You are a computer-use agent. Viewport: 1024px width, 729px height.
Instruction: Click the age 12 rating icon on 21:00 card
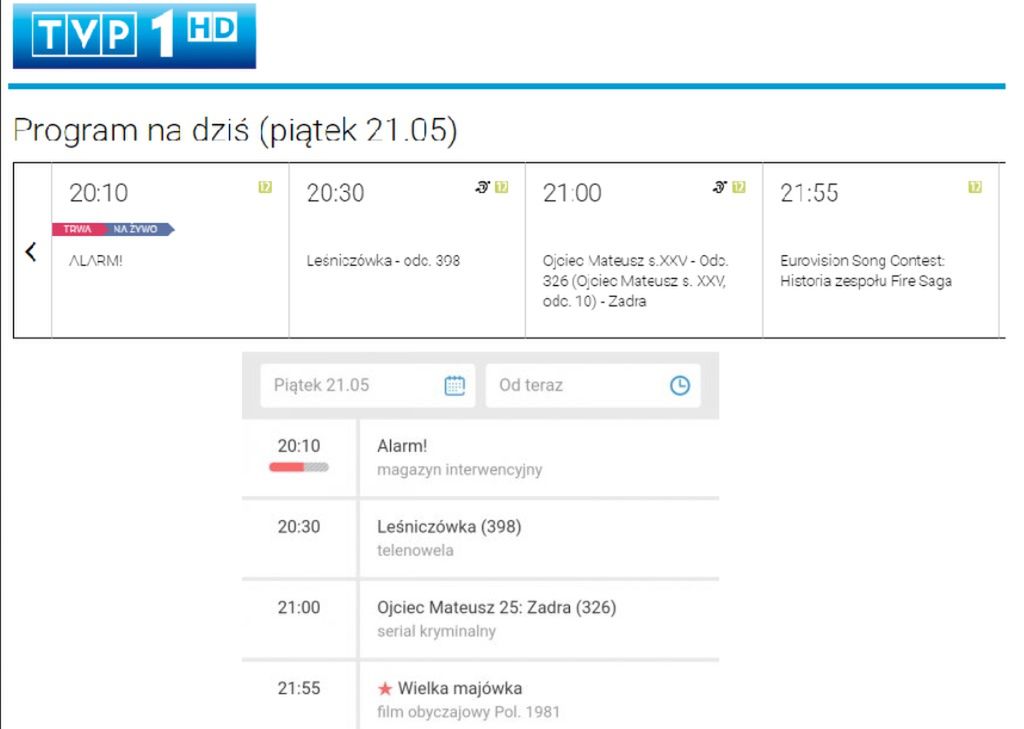pos(739,187)
